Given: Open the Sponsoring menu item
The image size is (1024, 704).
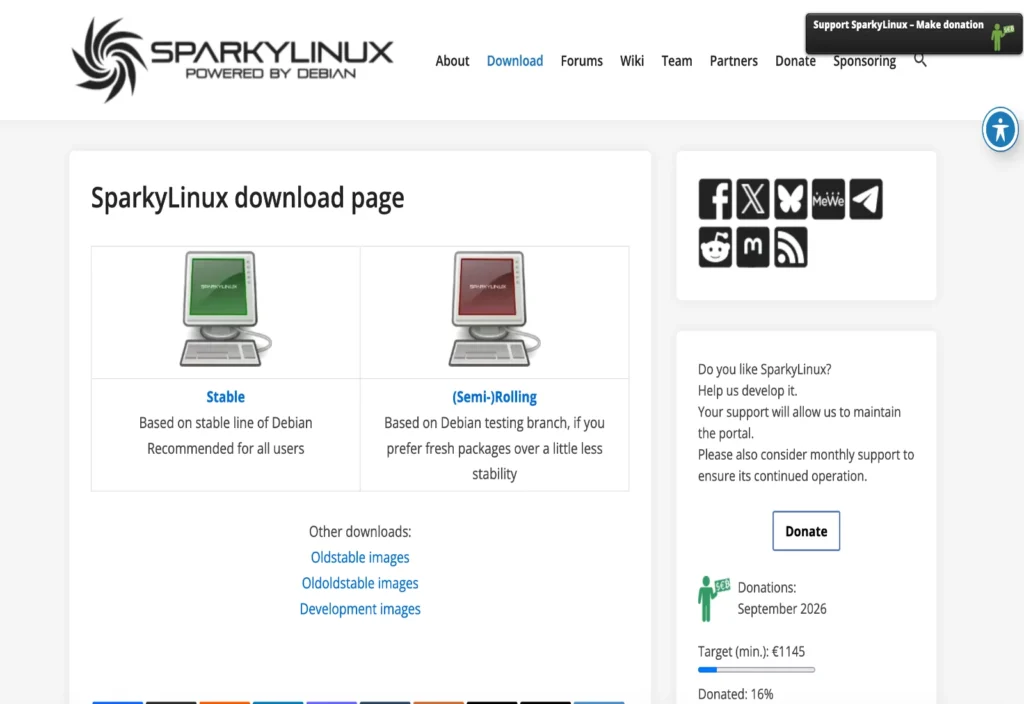Looking at the screenshot, I should pyautogui.click(x=864, y=61).
